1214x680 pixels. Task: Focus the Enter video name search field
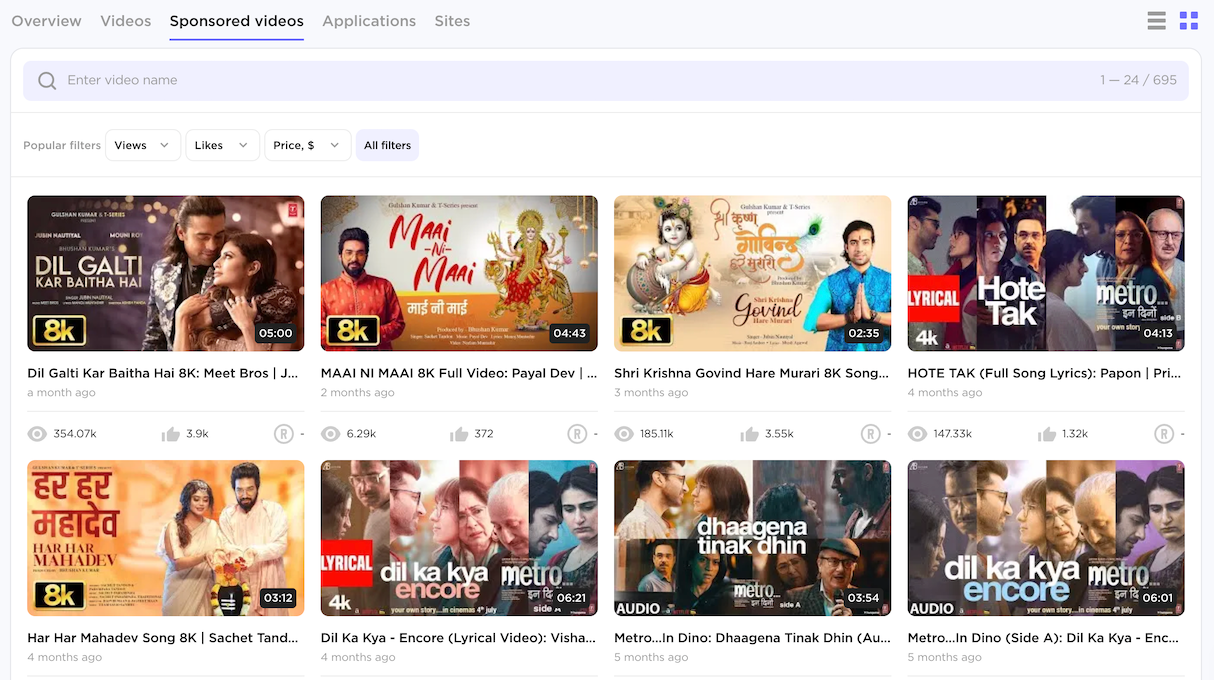click(580, 81)
